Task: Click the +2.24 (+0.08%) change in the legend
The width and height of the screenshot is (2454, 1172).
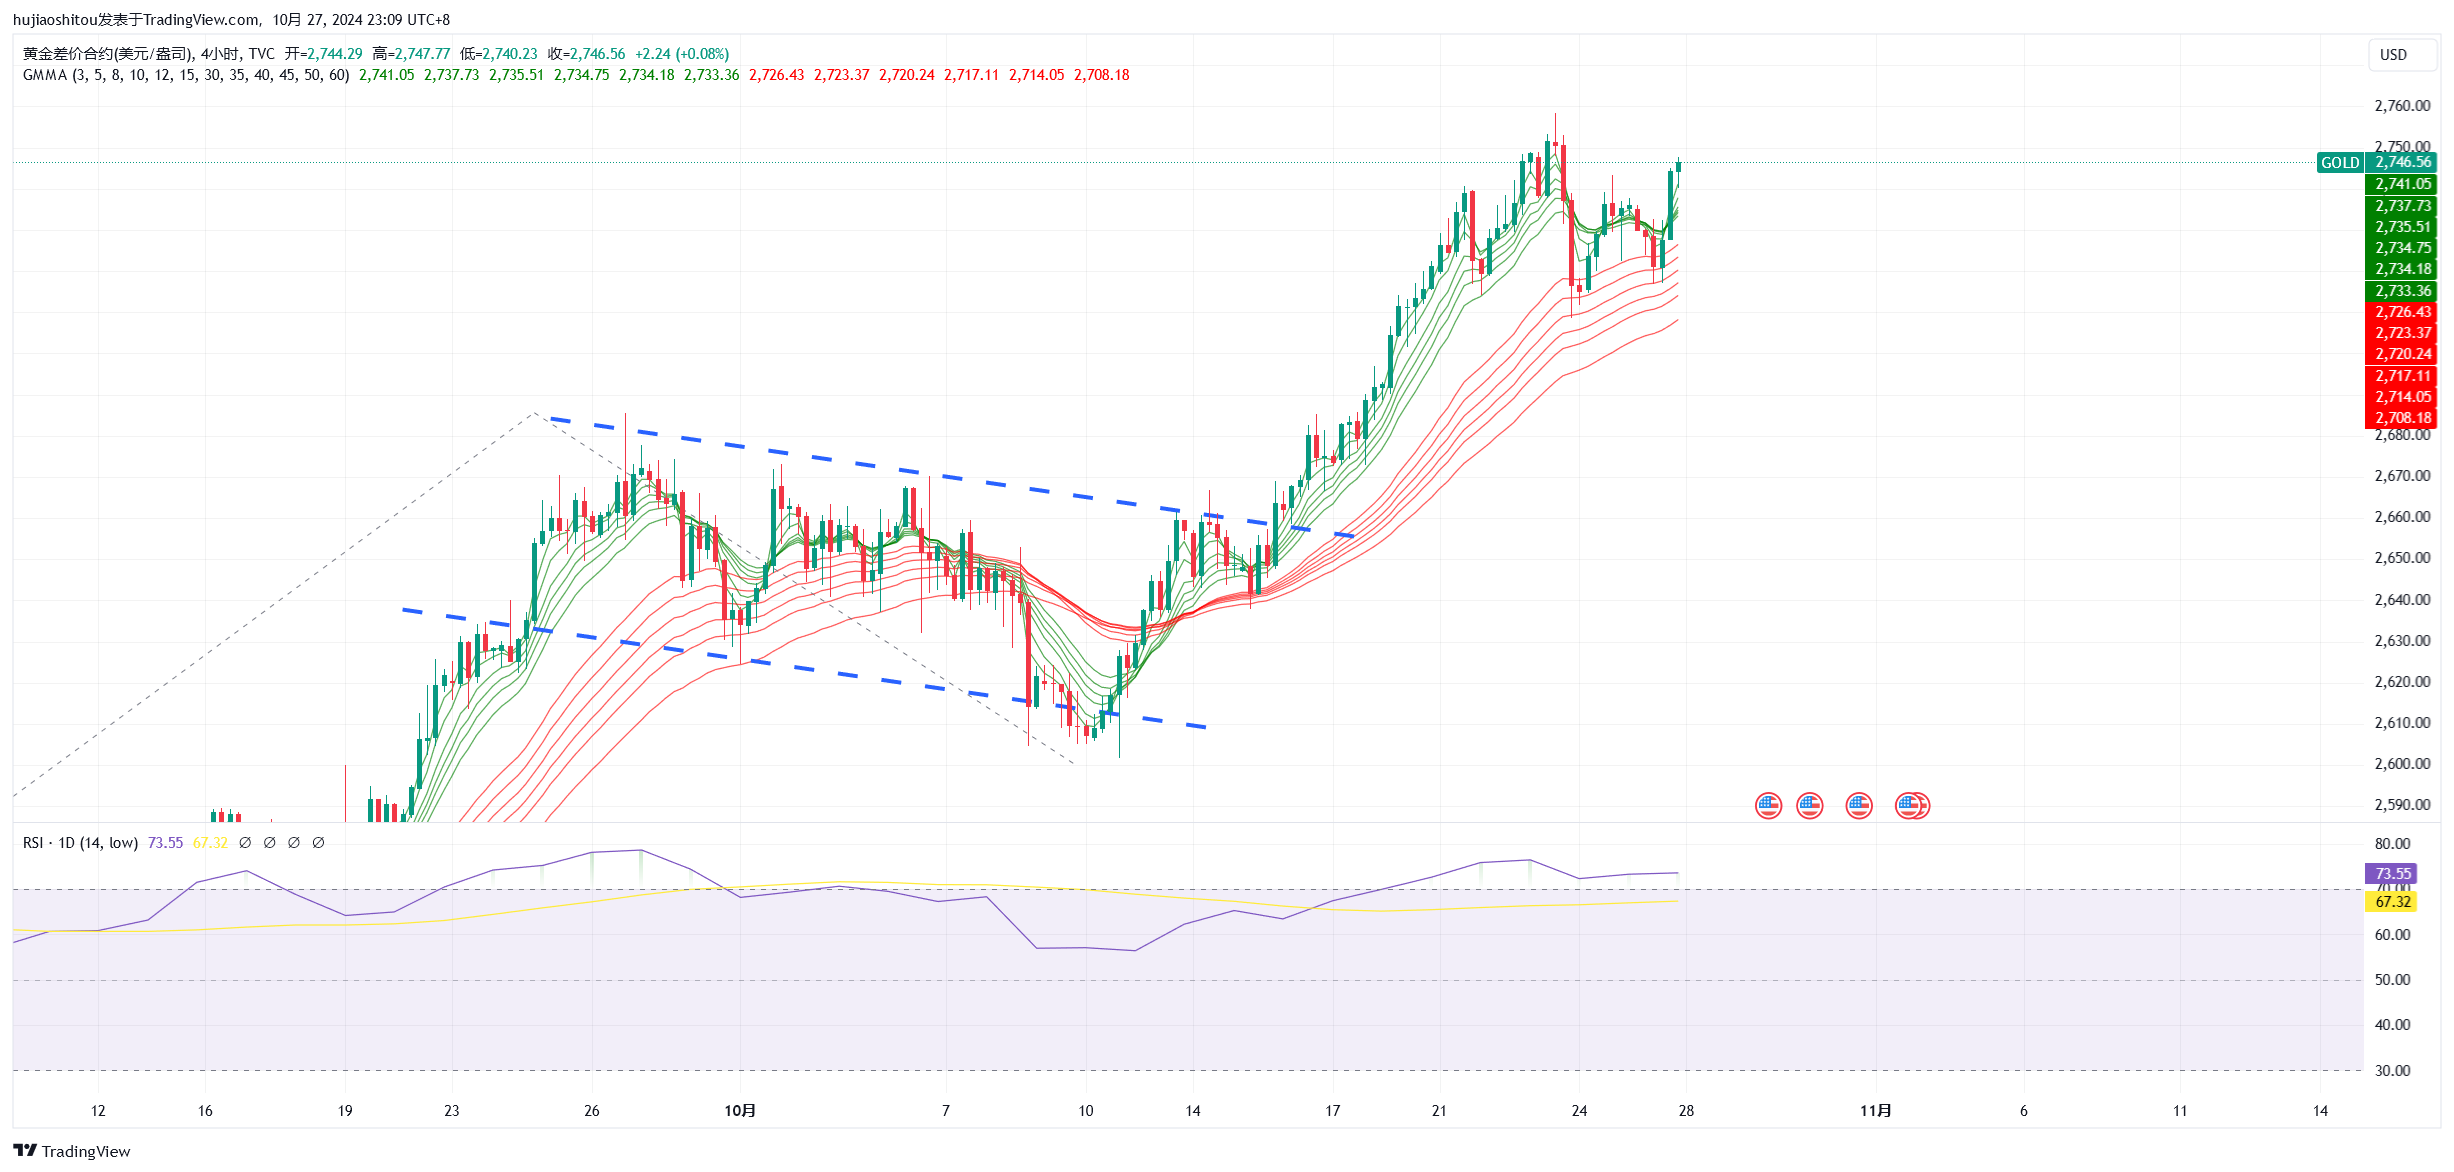Action: coord(682,54)
